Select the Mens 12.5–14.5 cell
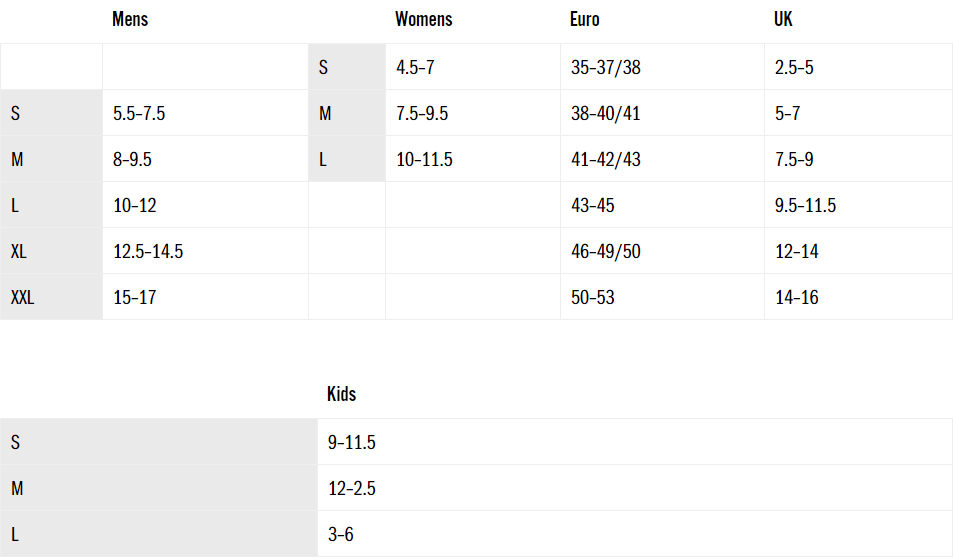 148,251
